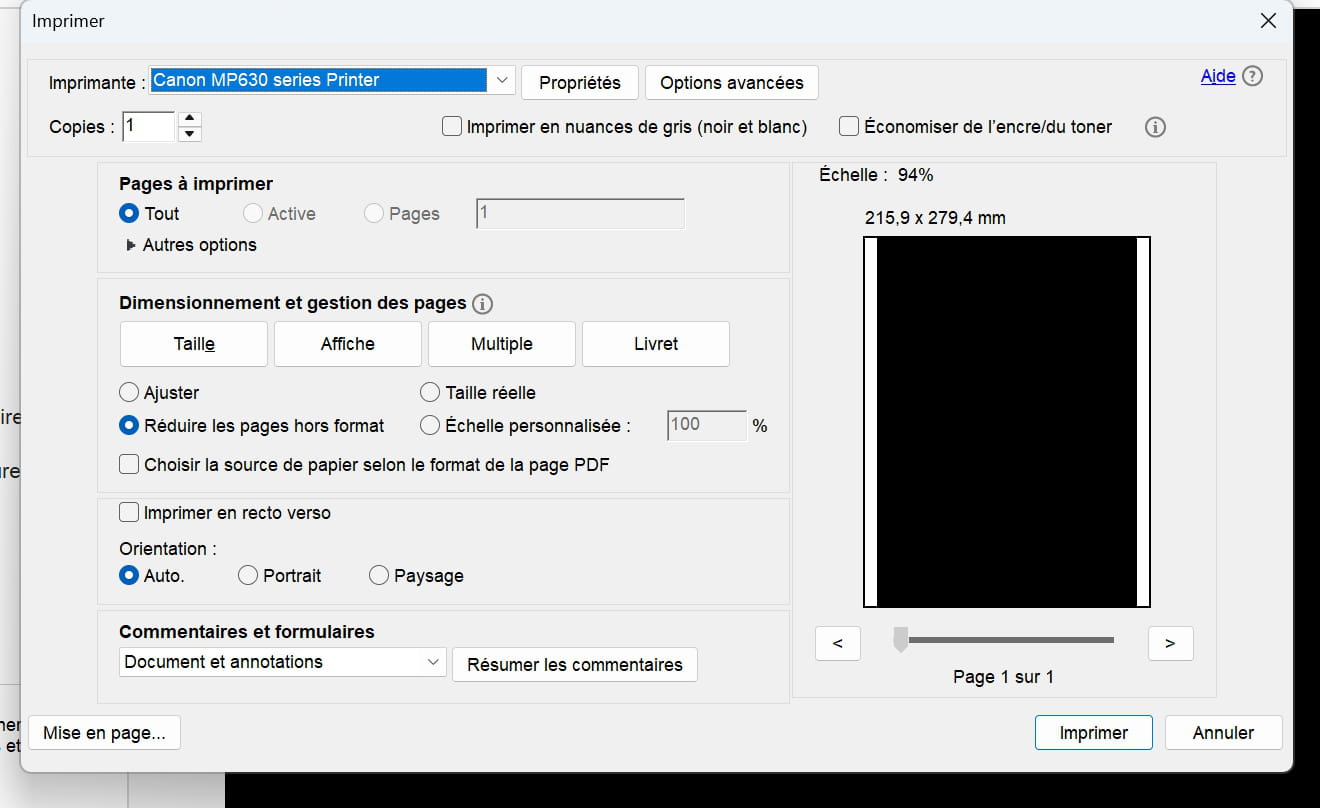Viewport: 1320px width, 808px height.
Task: Go to previous preview page arrow
Action: (x=838, y=644)
